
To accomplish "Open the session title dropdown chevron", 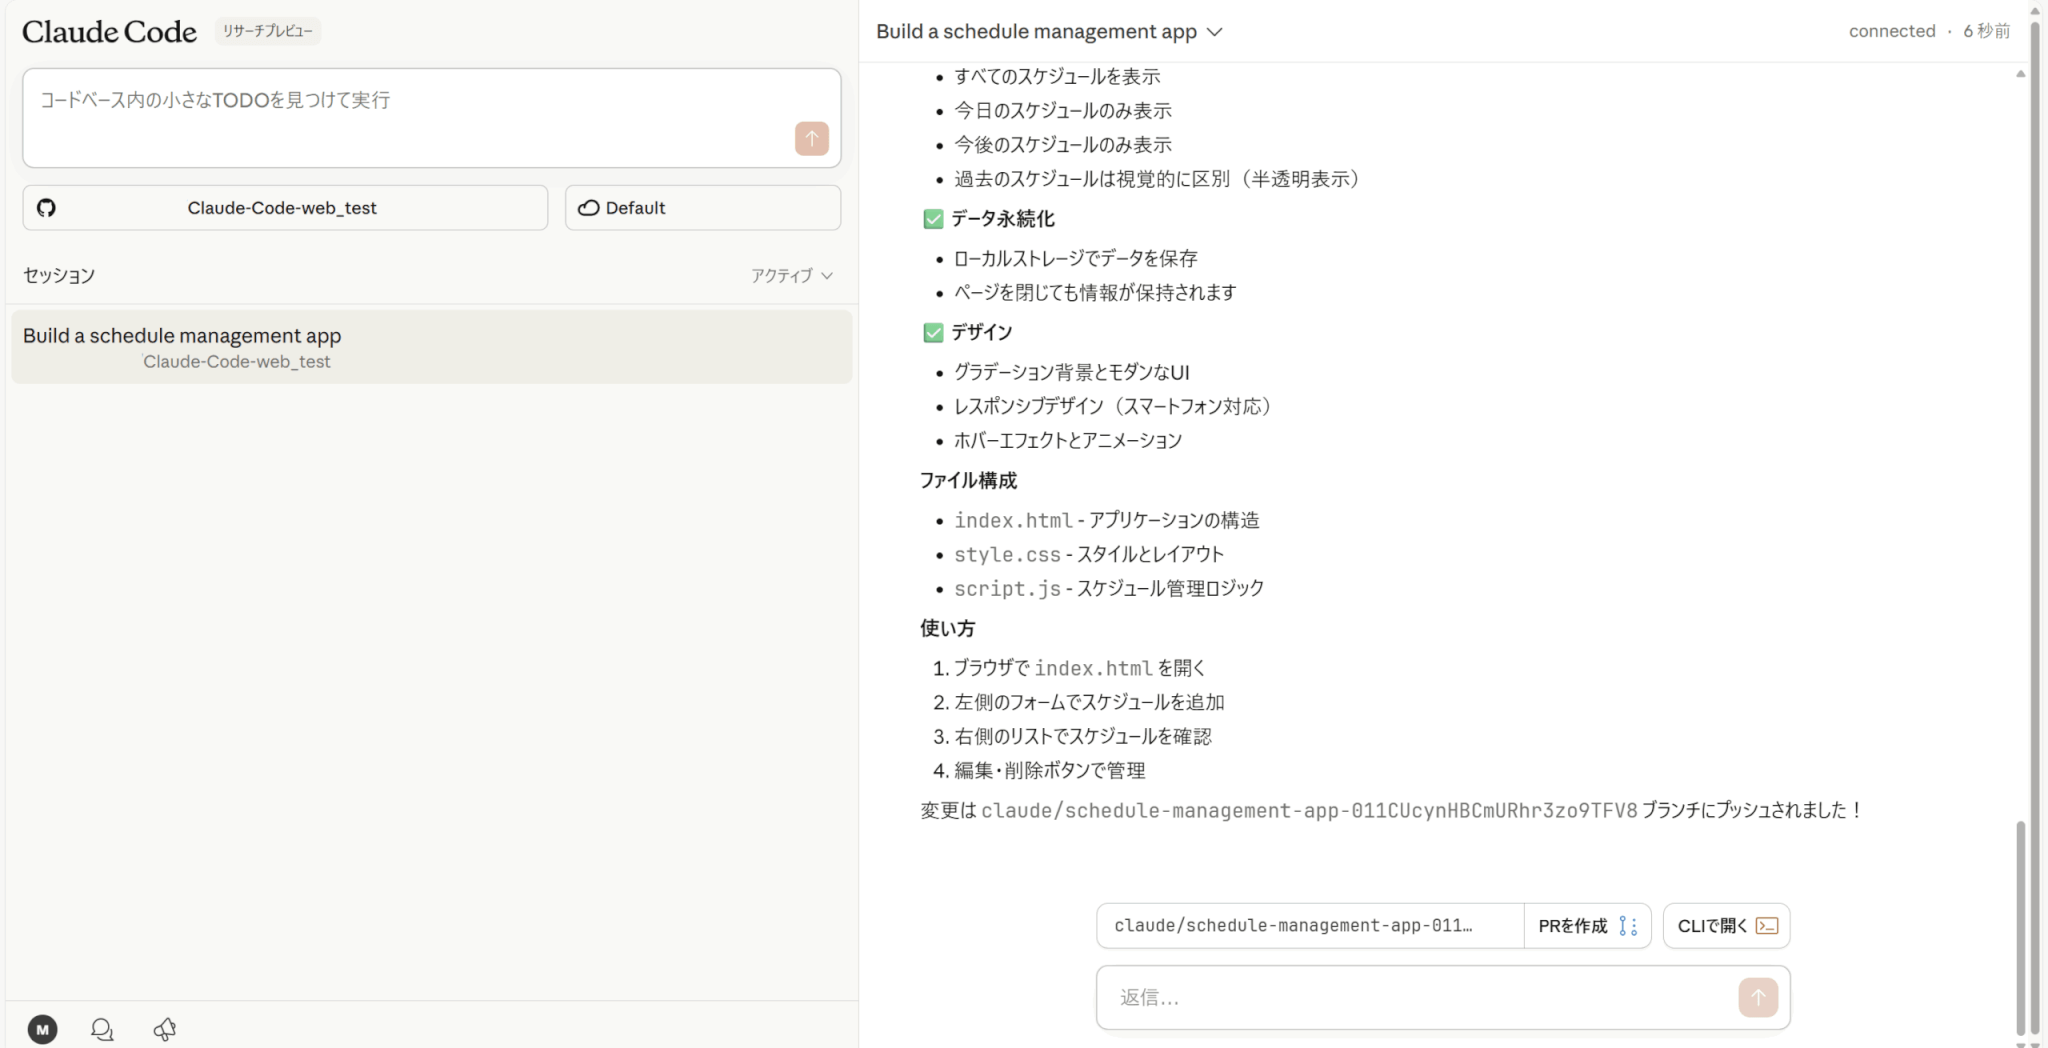I will tap(1215, 32).
